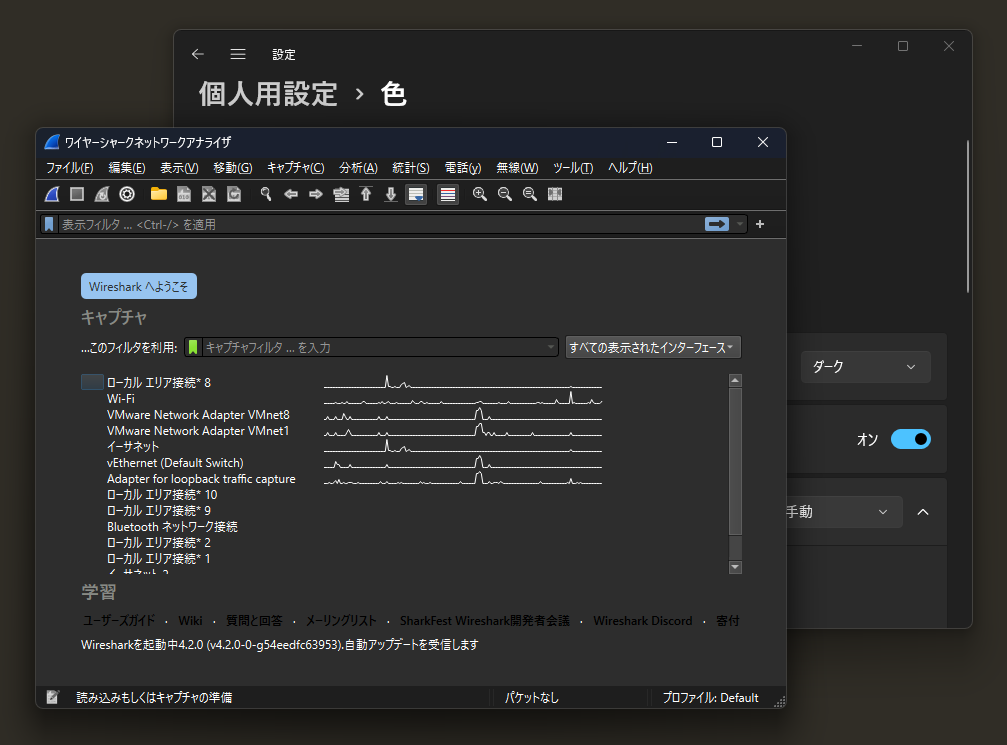Screen dimensions: 1007x745
Task: Open the ヘルプ(H) menu
Action: (630, 168)
